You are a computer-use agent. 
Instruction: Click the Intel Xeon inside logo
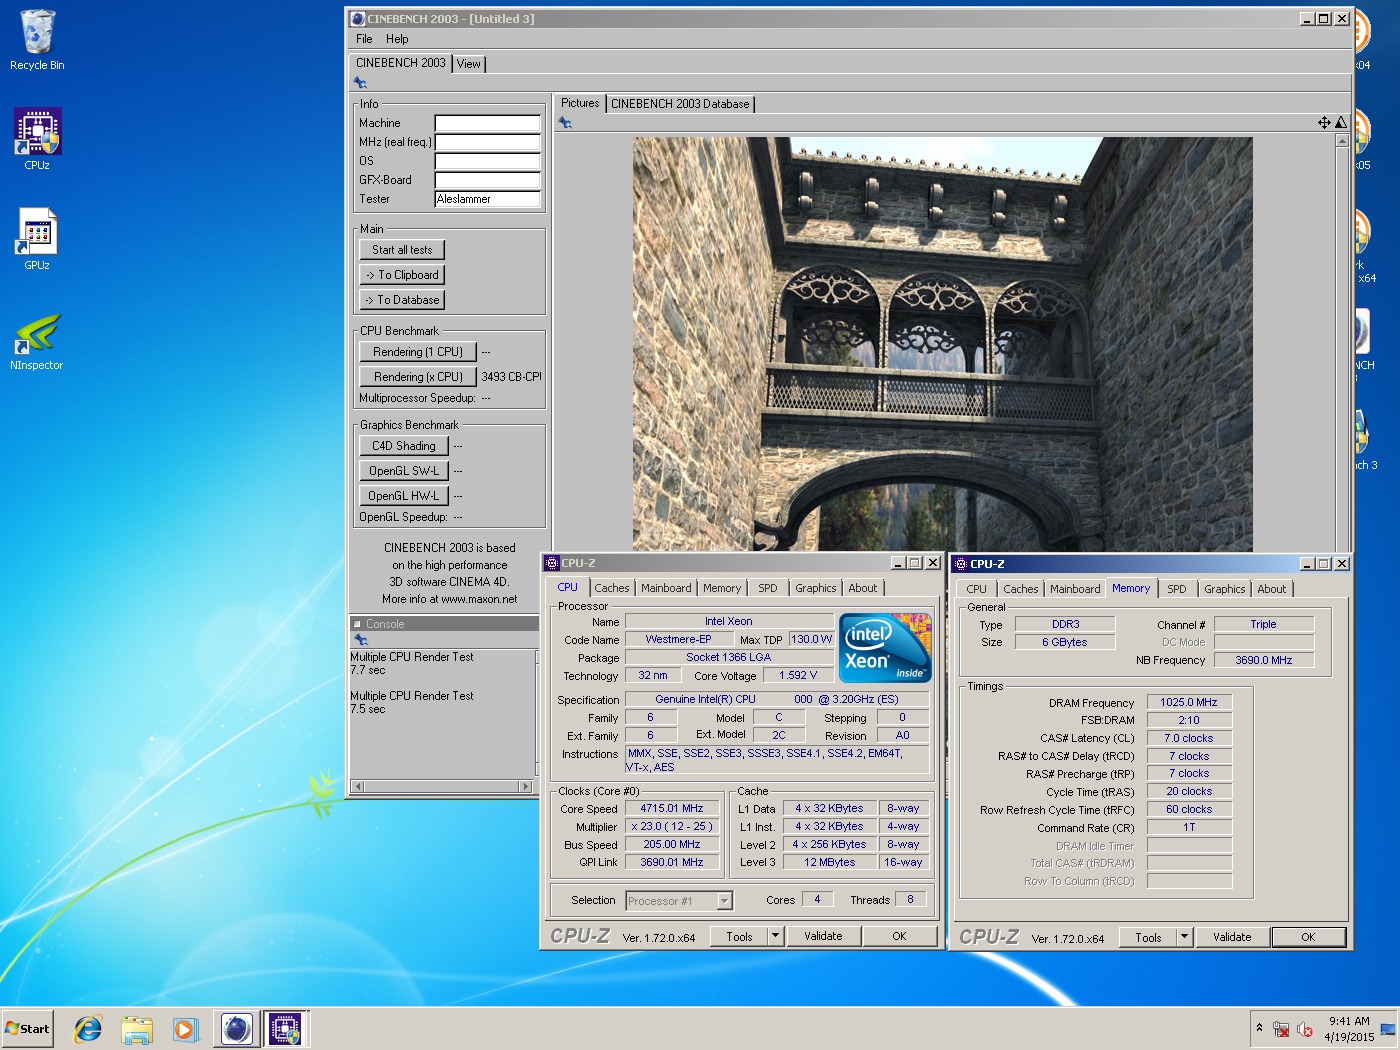point(885,648)
